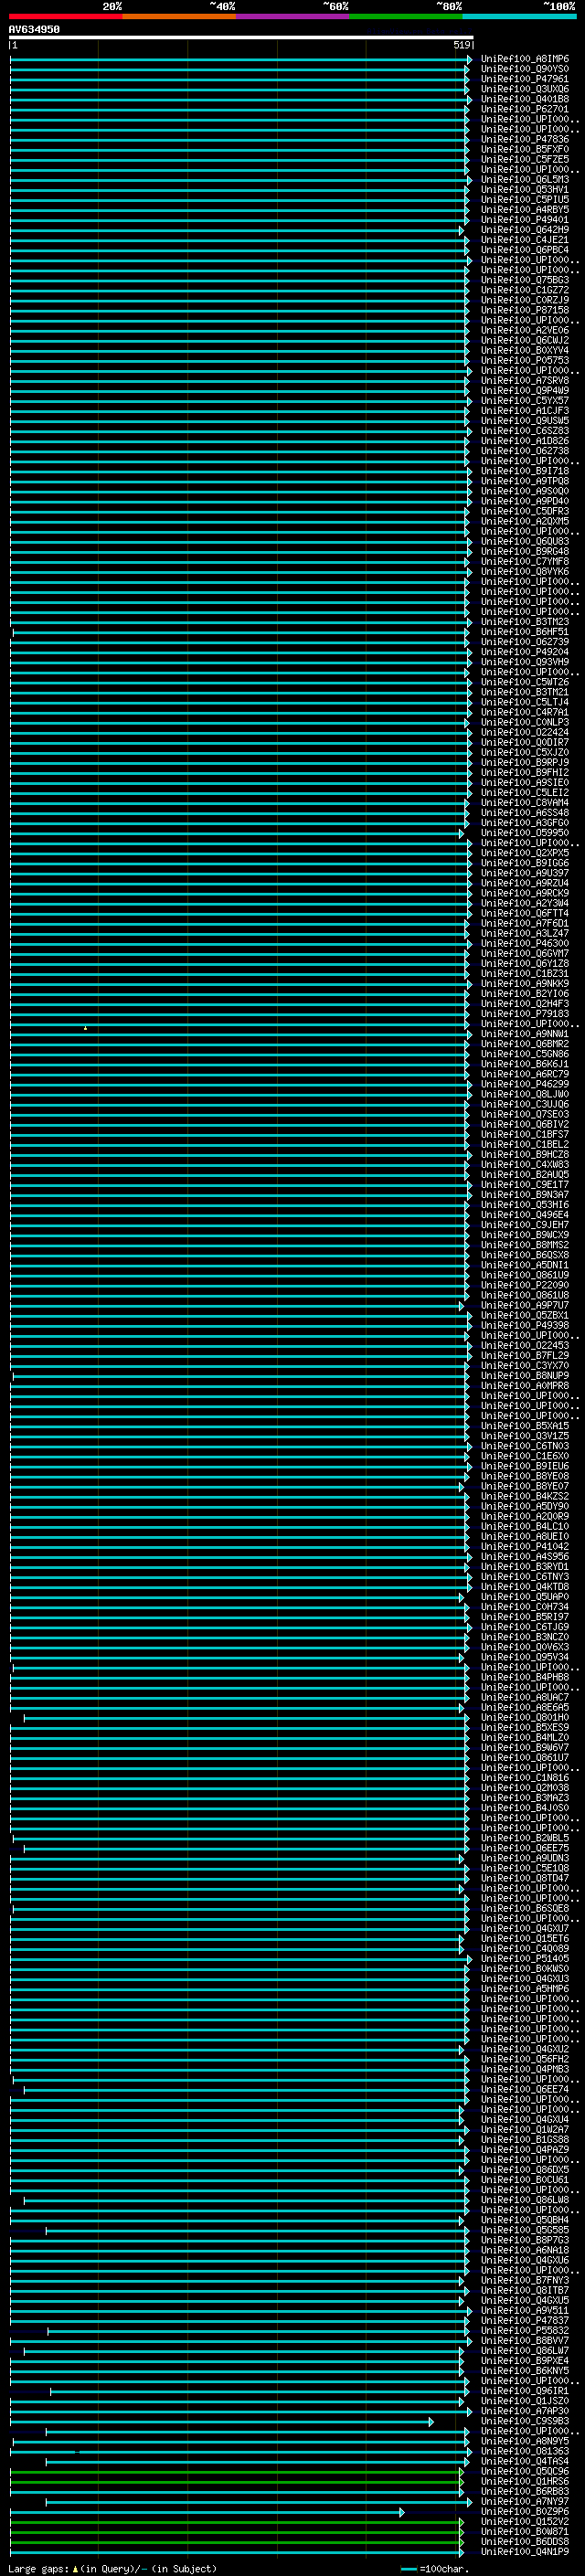Open the UniRef100_B9HCZ8 entry

click(525, 1154)
